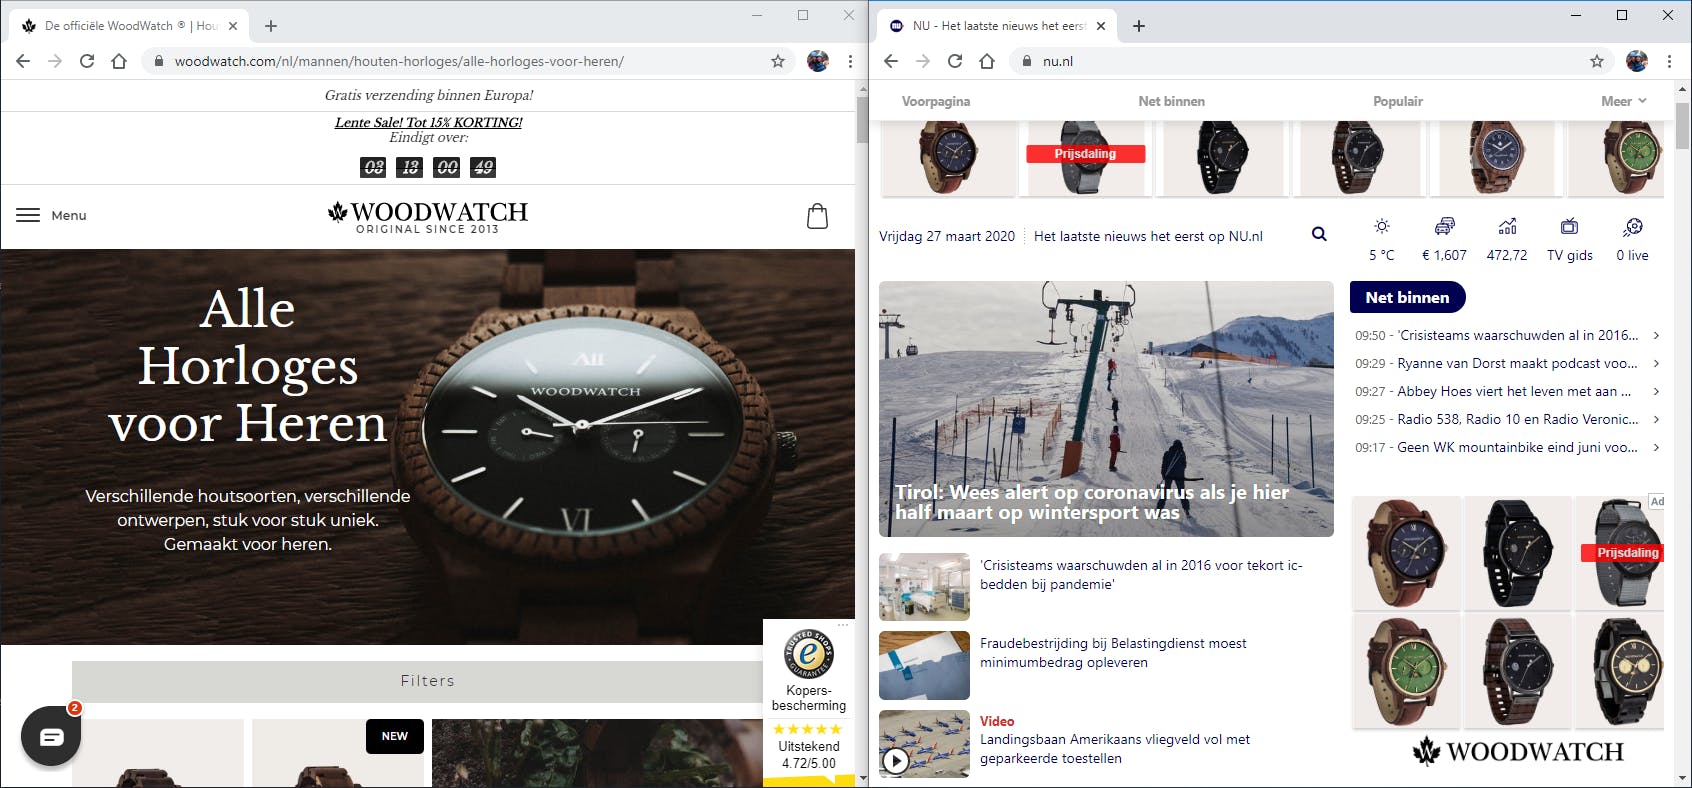1692x788 pixels.
Task: Click the Net binnen button
Action: point(1407,297)
